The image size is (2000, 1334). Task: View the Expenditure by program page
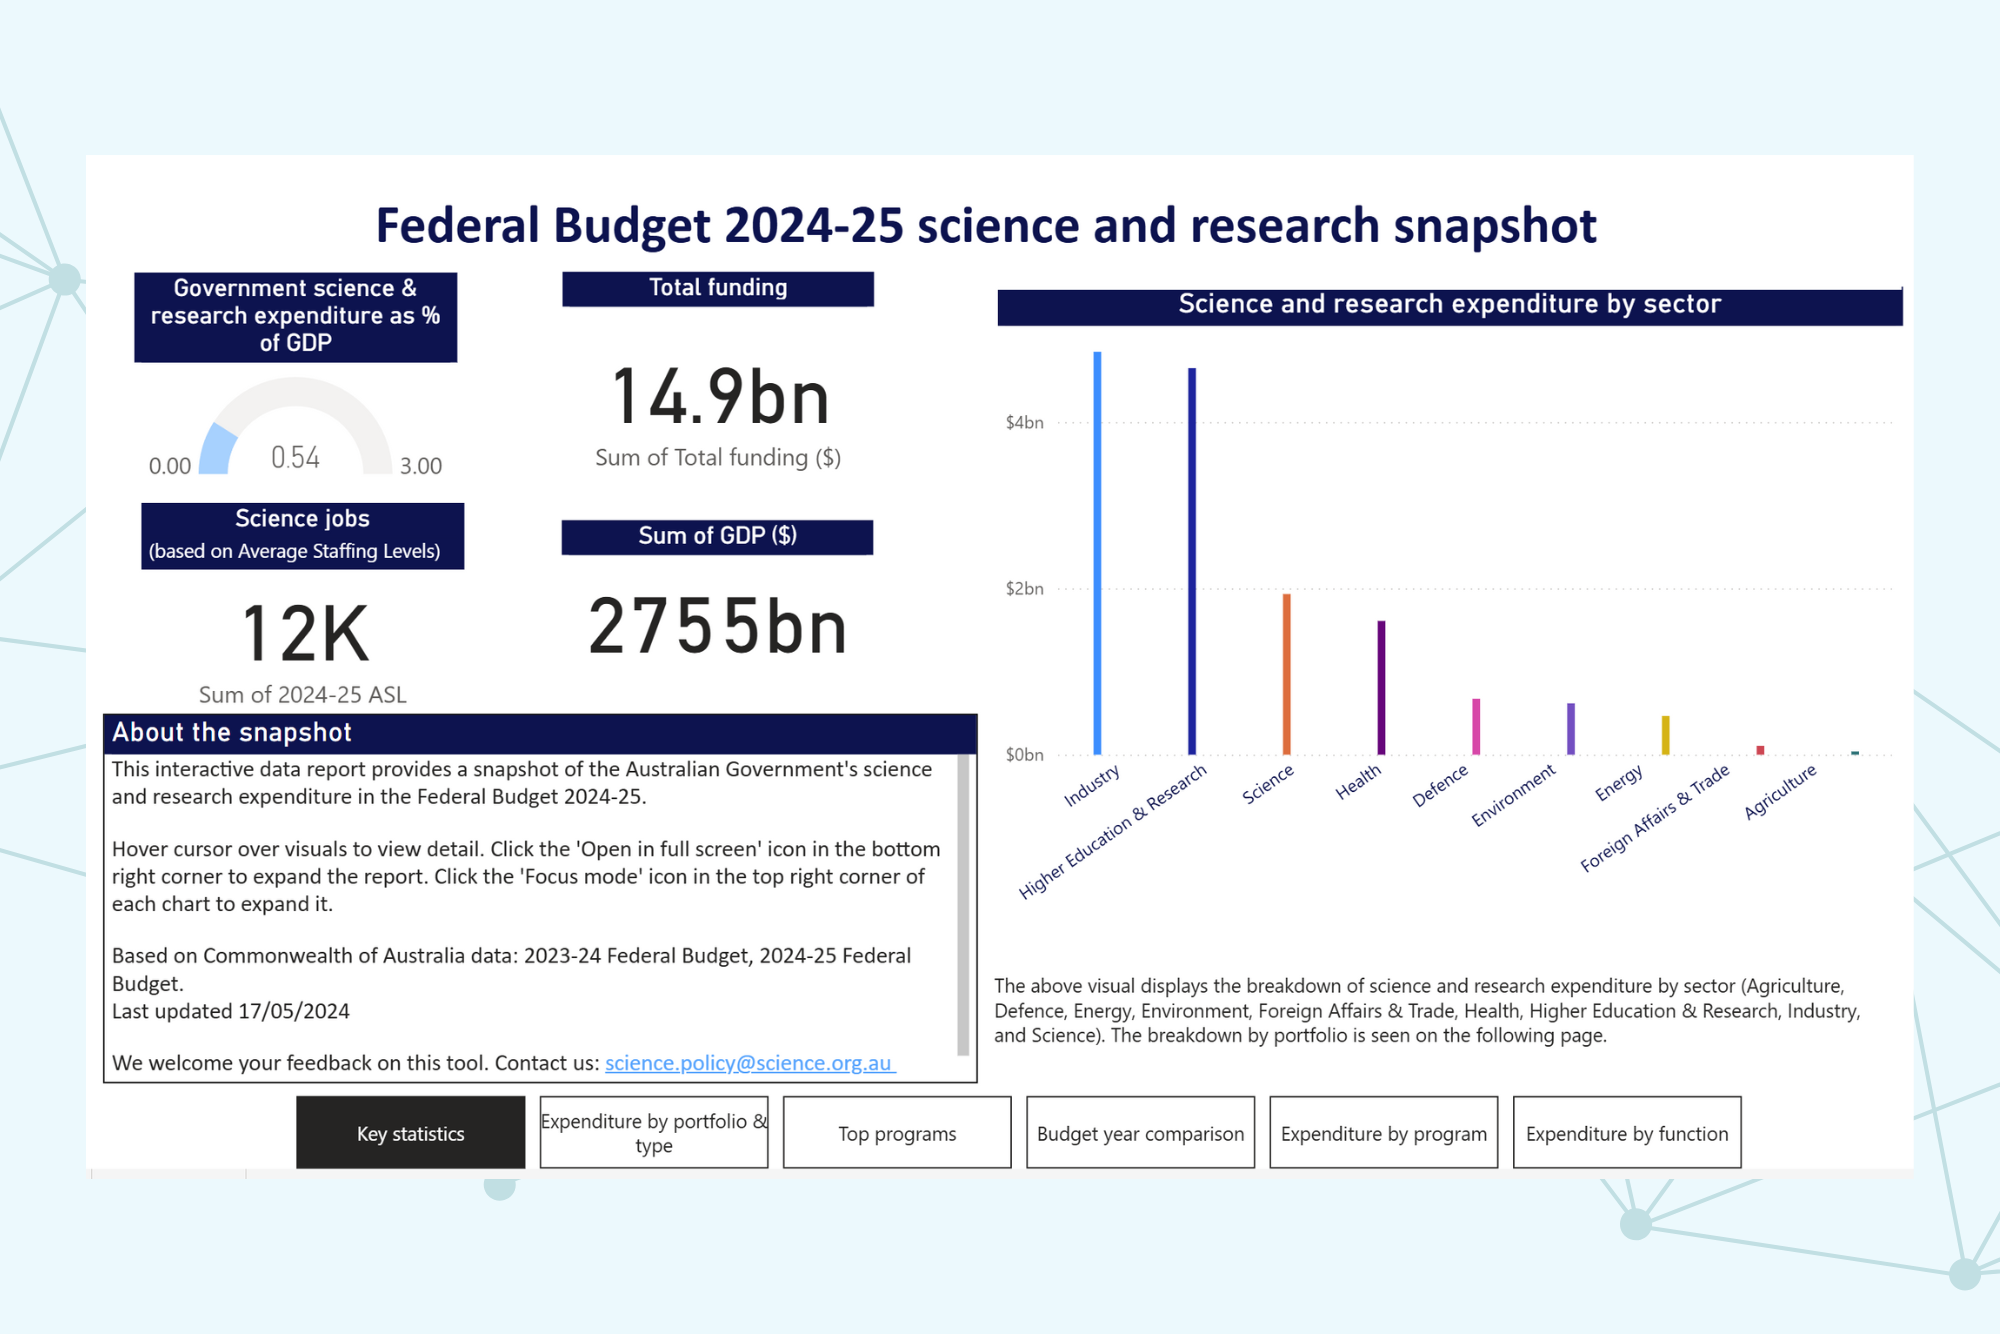tap(1383, 1133)
